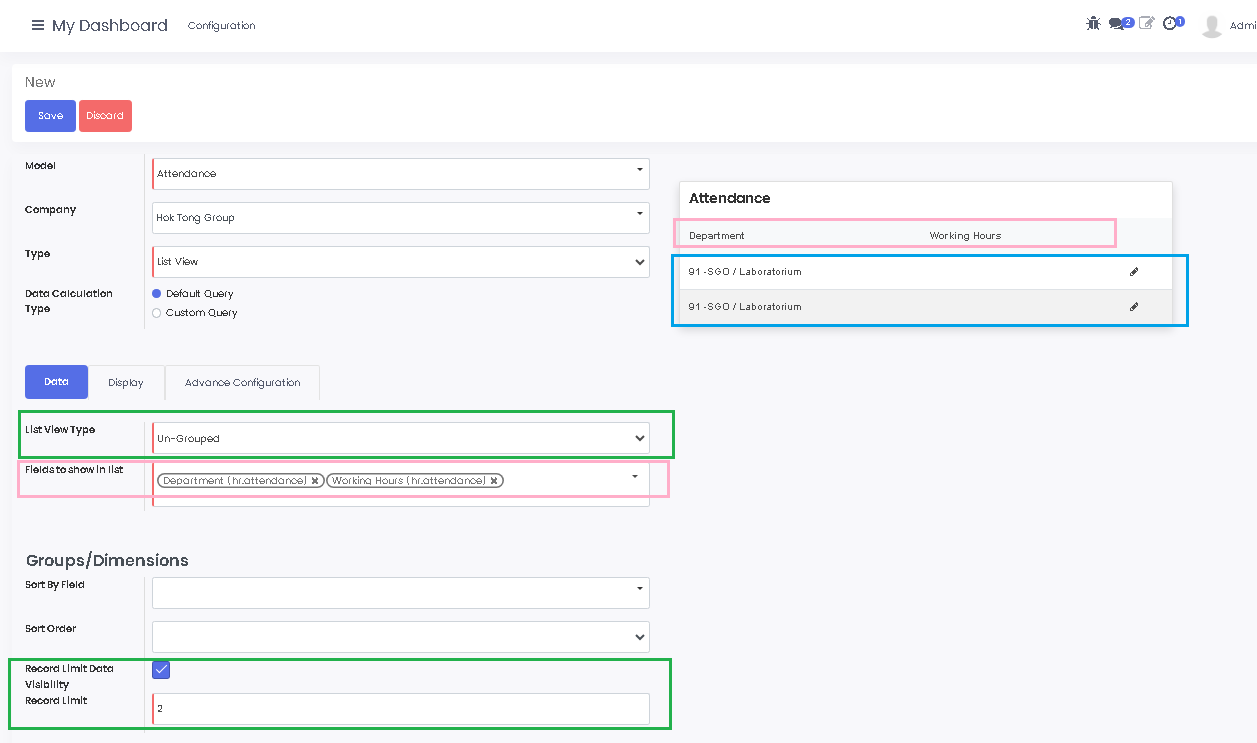Viewport: 1257px width, 743px height.
Task: Open the Sort Order dropdown
Action: tap(400, 637)
